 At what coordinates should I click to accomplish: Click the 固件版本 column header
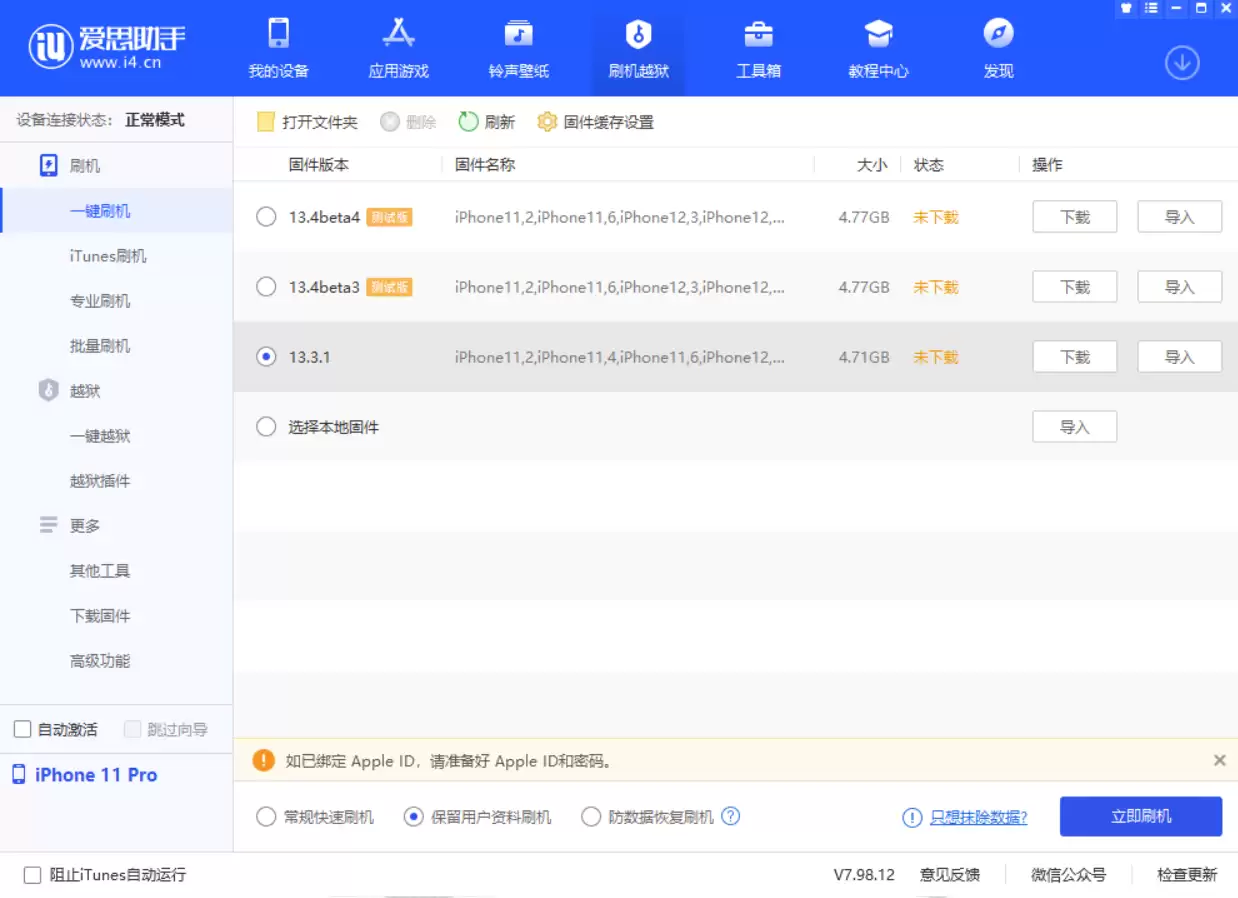319,165
